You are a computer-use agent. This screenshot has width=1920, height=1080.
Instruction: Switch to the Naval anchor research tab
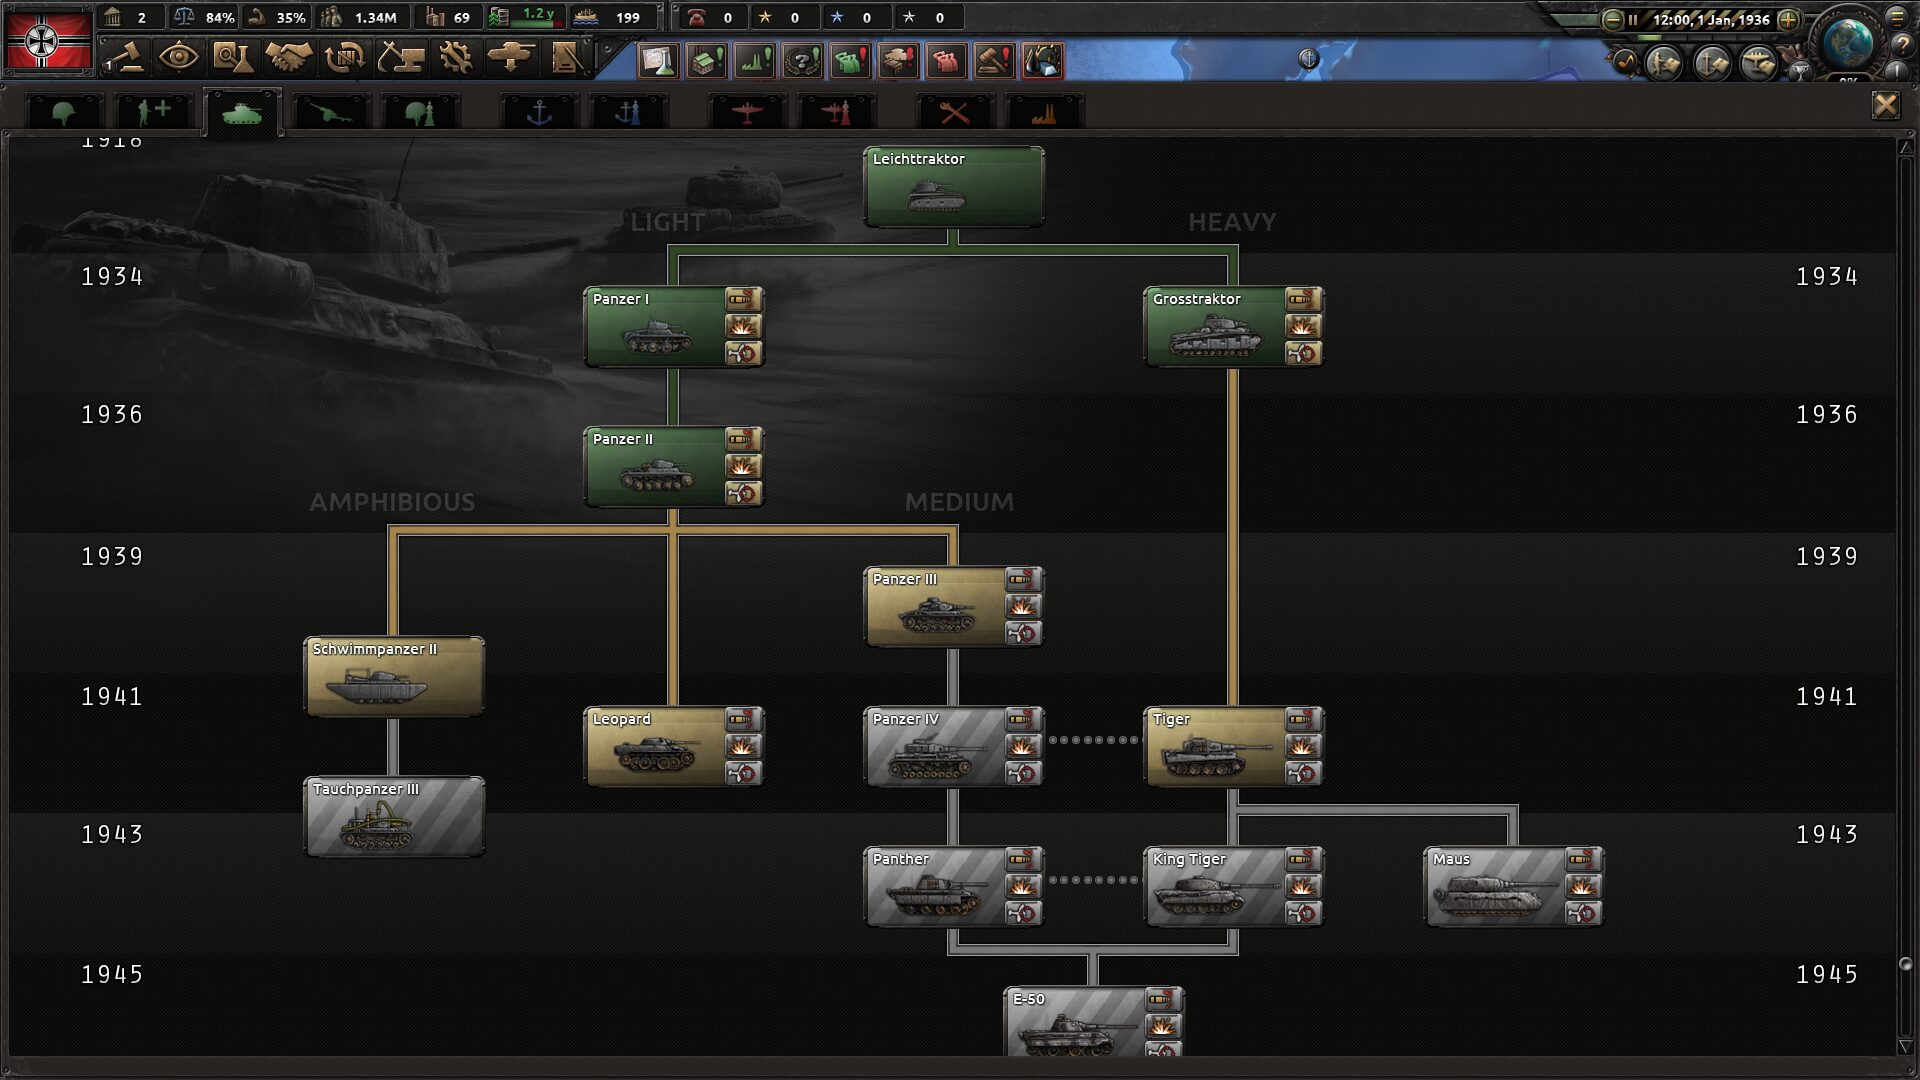tap(539, 112)
